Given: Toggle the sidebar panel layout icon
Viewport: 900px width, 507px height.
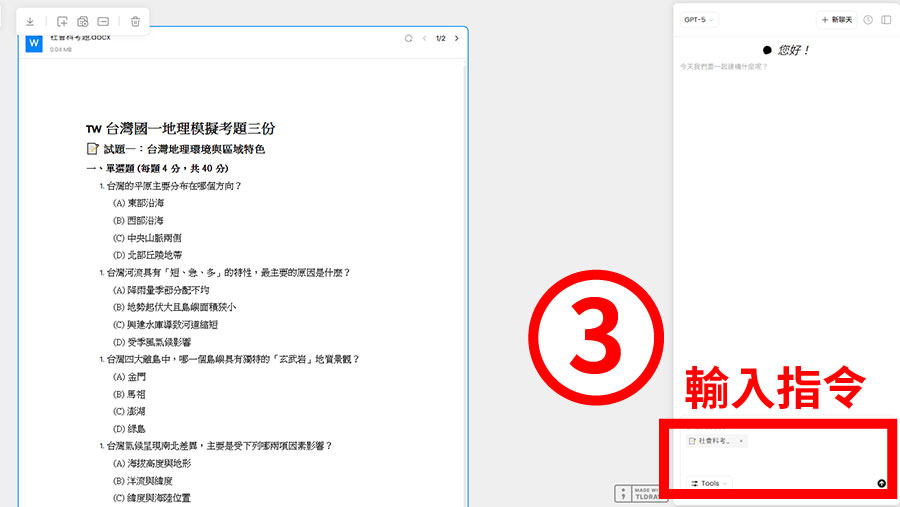Looking at the screenshot, I should click(886, 20).
